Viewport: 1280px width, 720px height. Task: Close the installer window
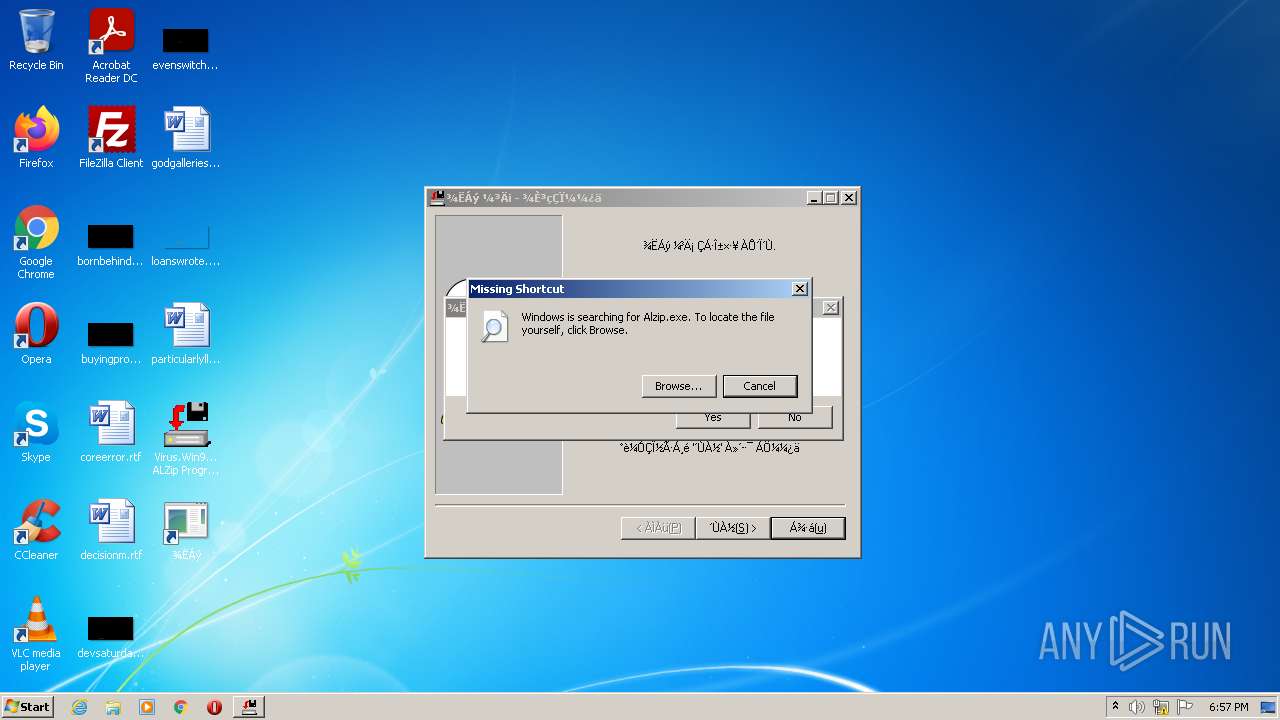[848, 198]
